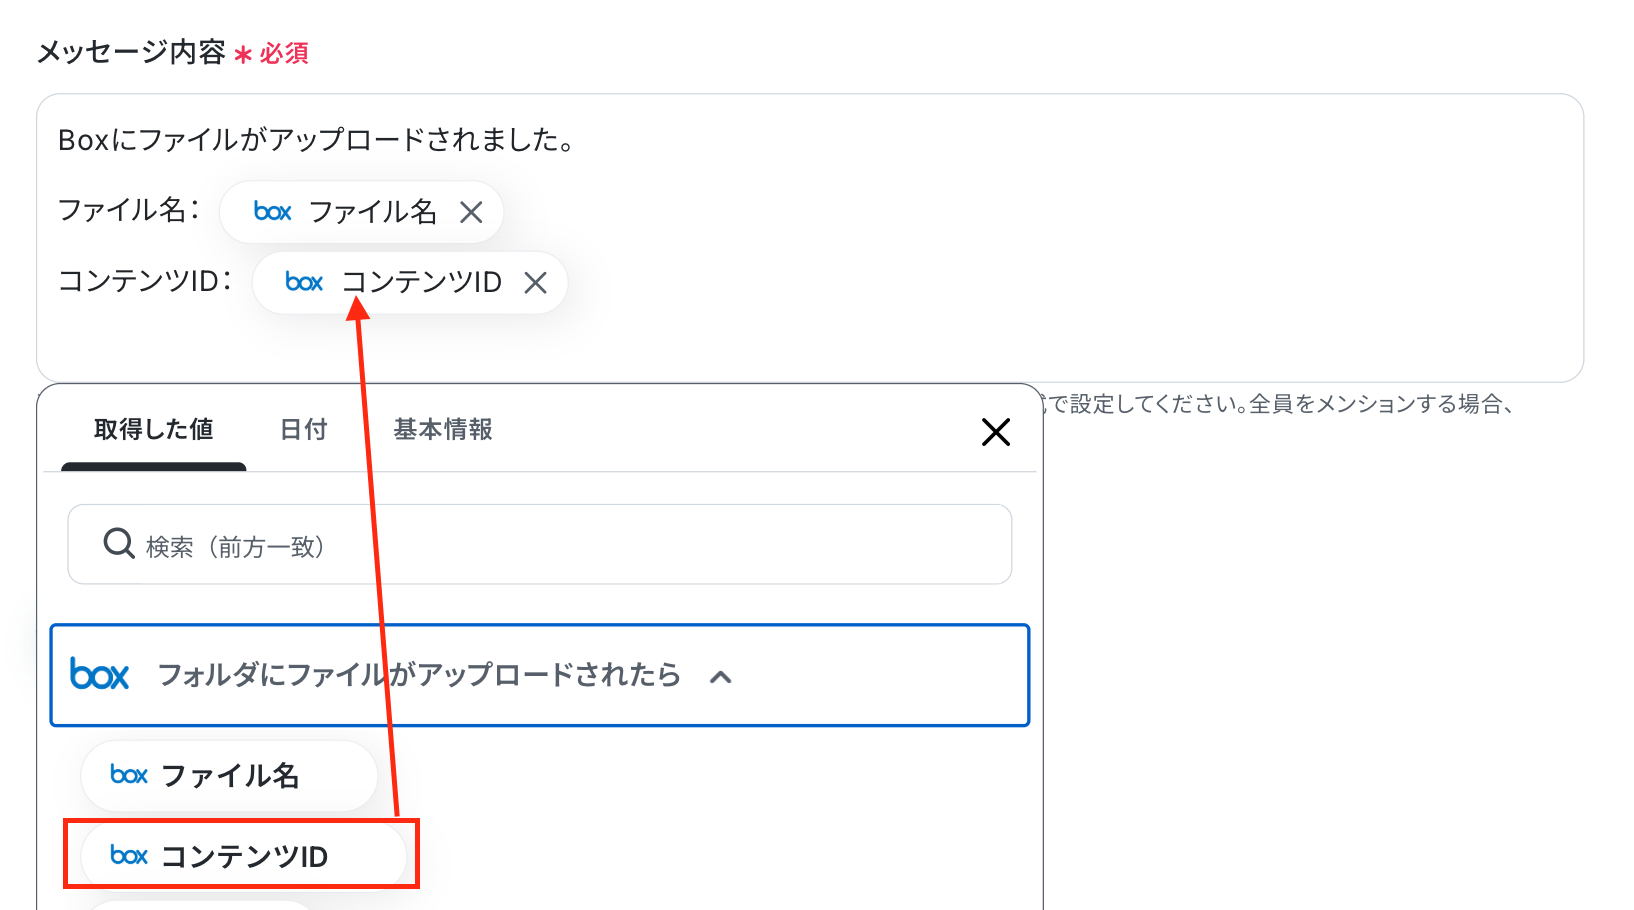This screenshot has height=910, width=1634.
Task: Click the message text 'Boxにファイルがアップロードされました。'
Action: [x=318, y=140]
